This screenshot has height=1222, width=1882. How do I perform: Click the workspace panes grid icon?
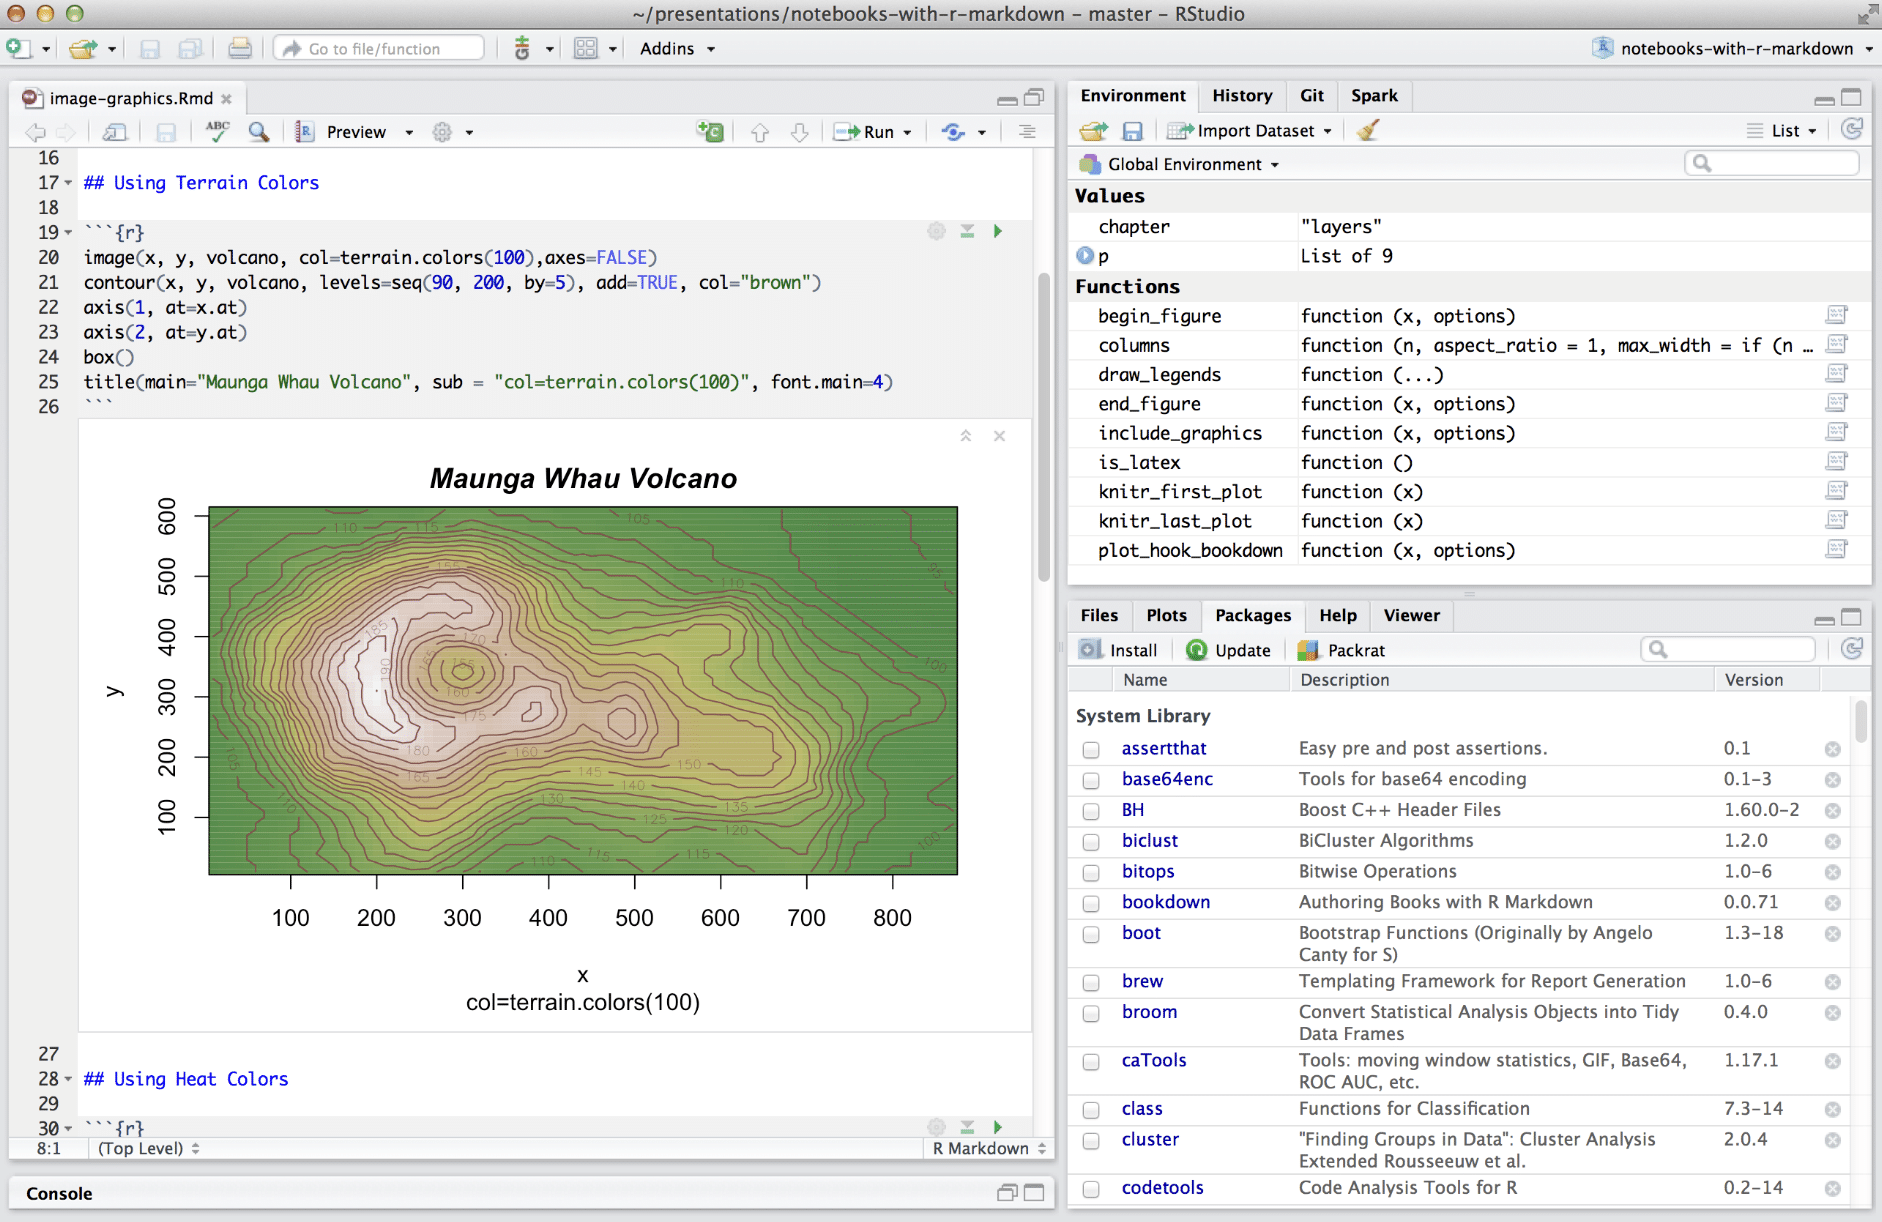(x=586, y=48)
